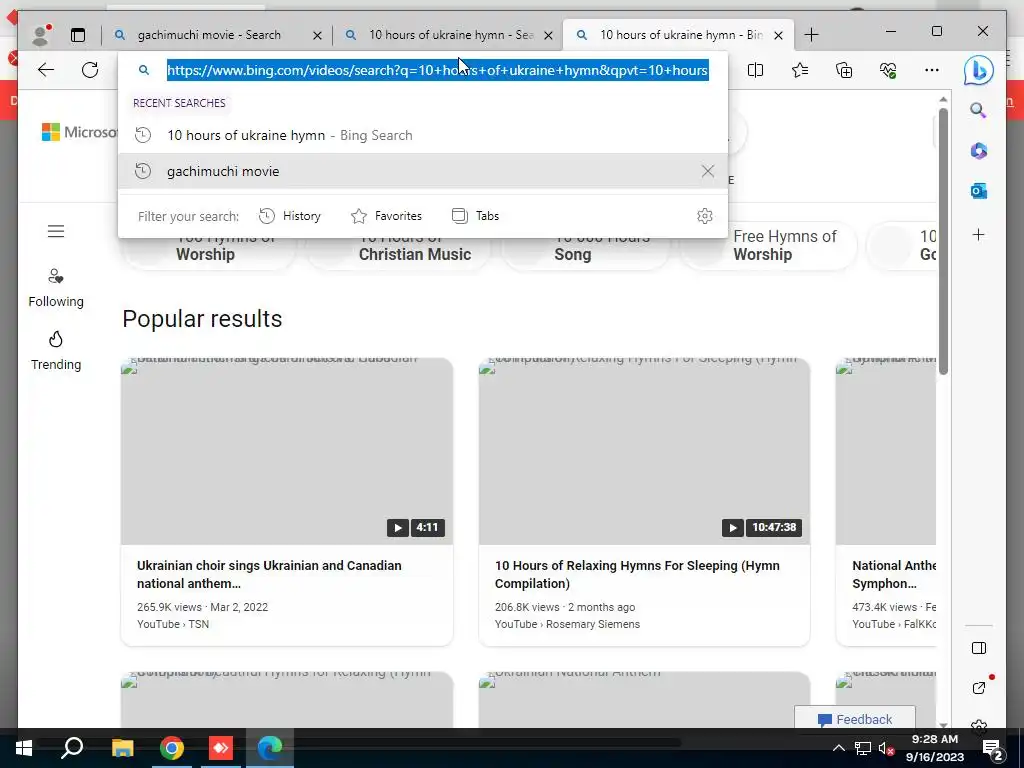
Task: Filter search by Favorites
Action: (x=387, y=216)
